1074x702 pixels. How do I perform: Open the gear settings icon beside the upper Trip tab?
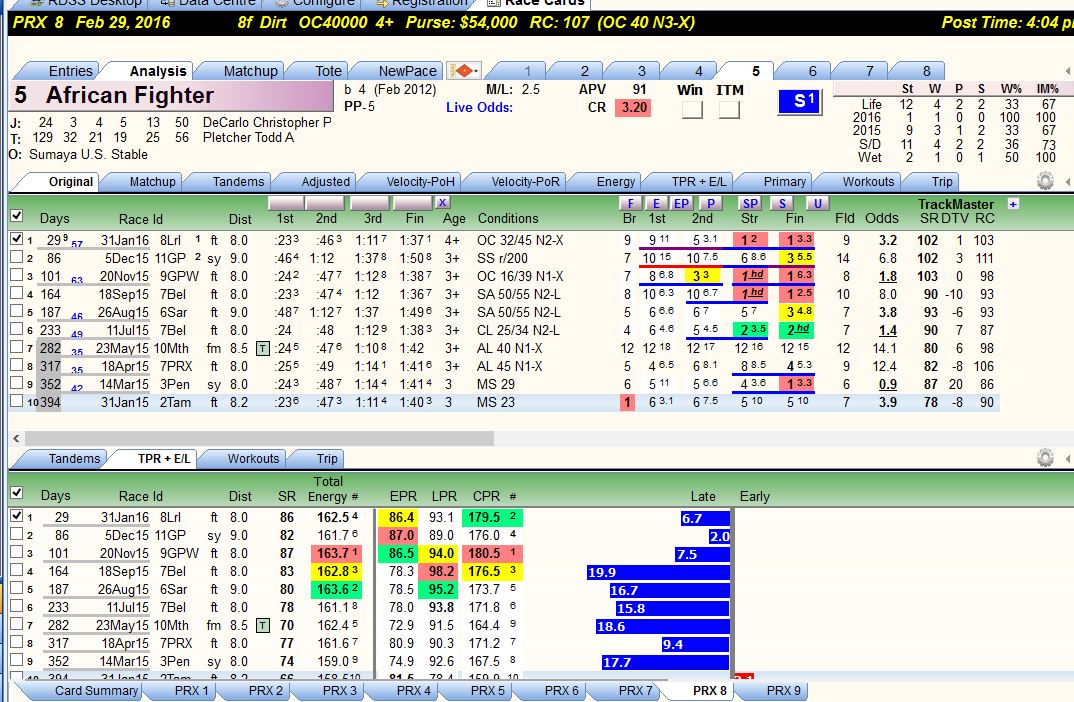1045,181
